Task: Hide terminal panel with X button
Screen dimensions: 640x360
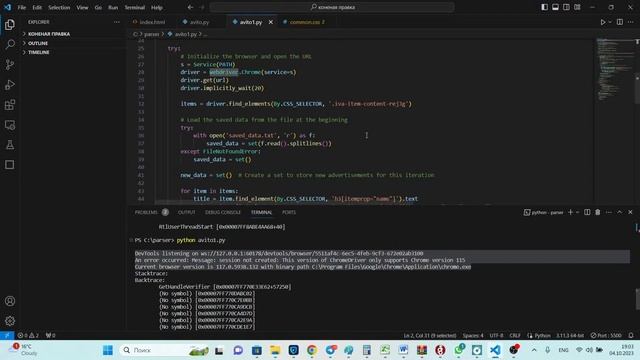Action: [x=630, y=212]
